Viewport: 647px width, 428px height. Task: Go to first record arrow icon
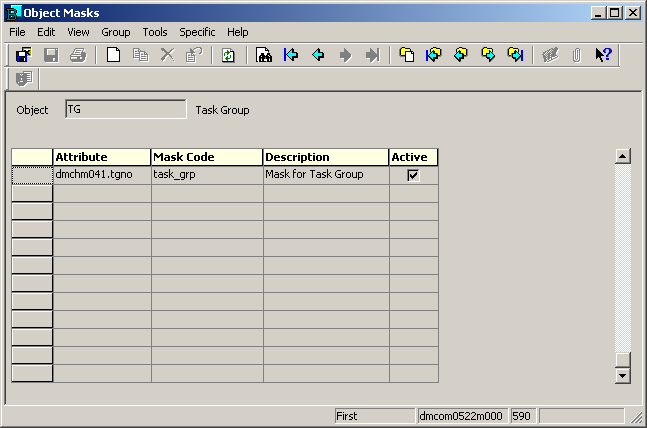[x=291, y=55]
